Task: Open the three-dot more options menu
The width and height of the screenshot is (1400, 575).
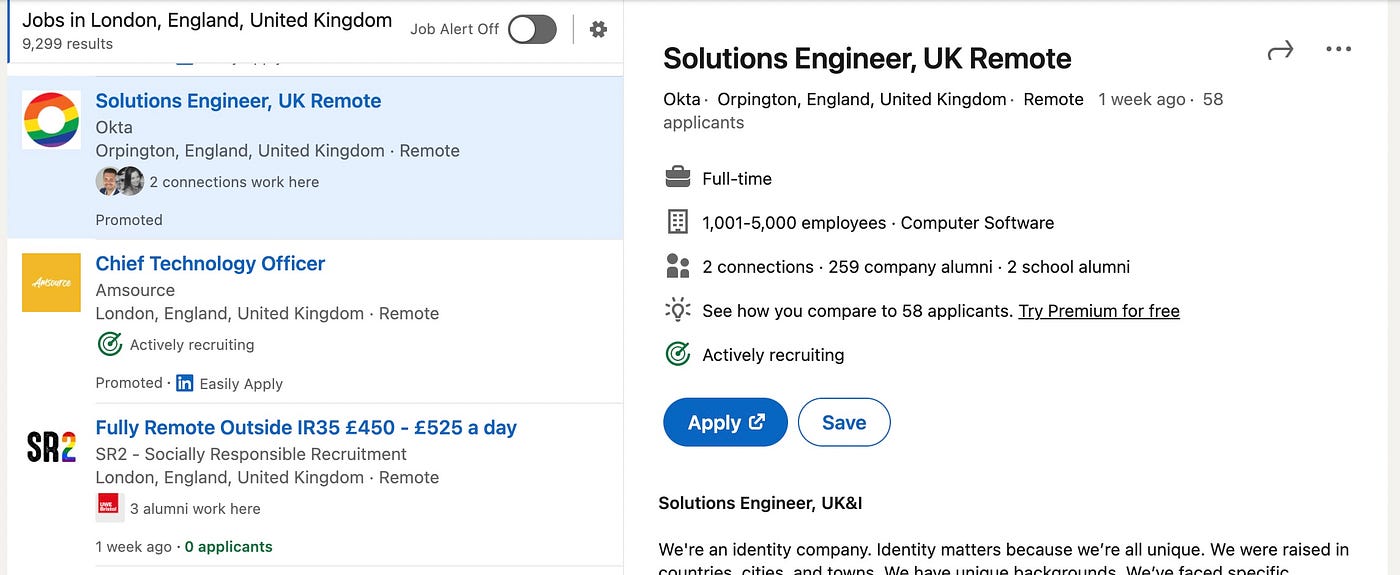Action: coord(1338,50)
